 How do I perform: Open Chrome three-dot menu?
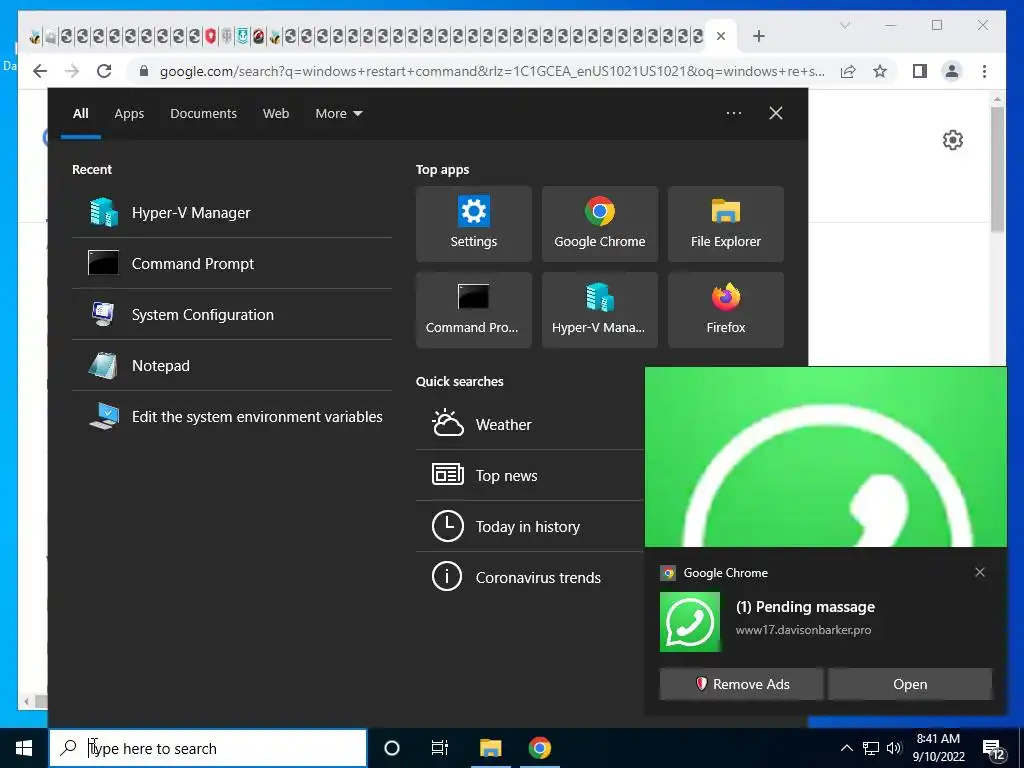click(x=984, y=71)
